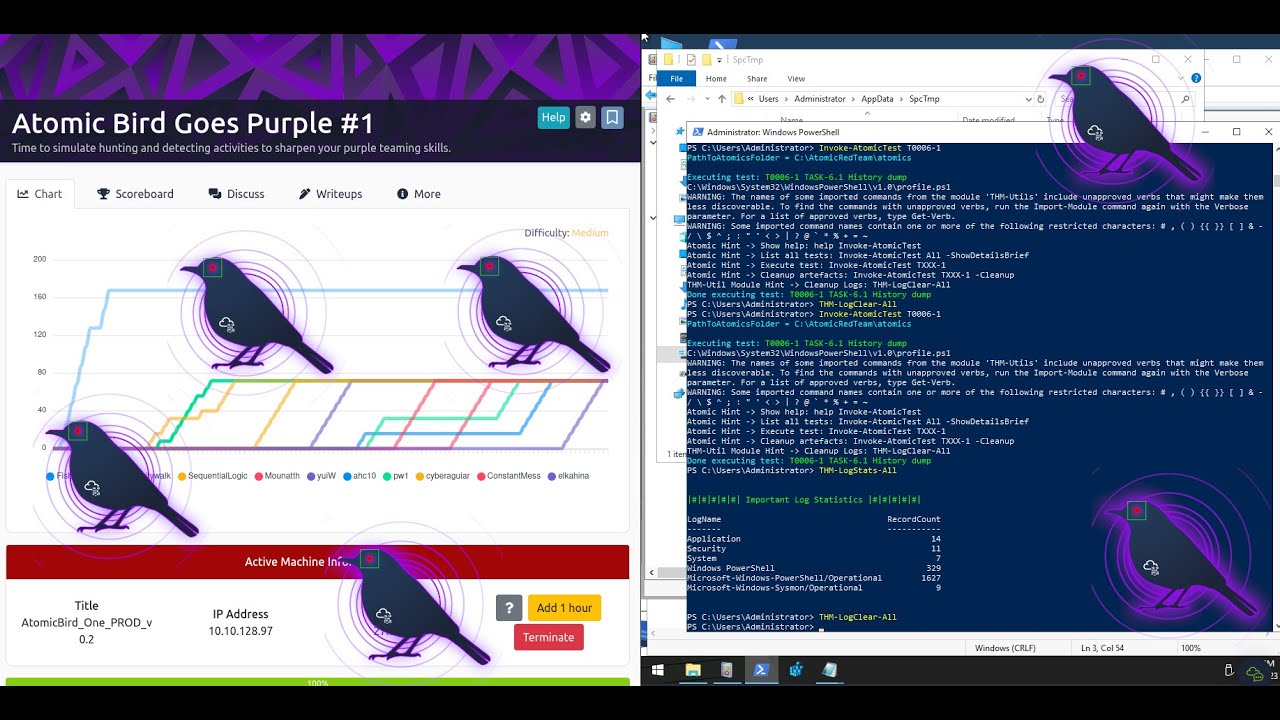Click the blue cubes app taskbar icon
Image resolution: width=1280 pixels, height=720 pixels.
796,670
